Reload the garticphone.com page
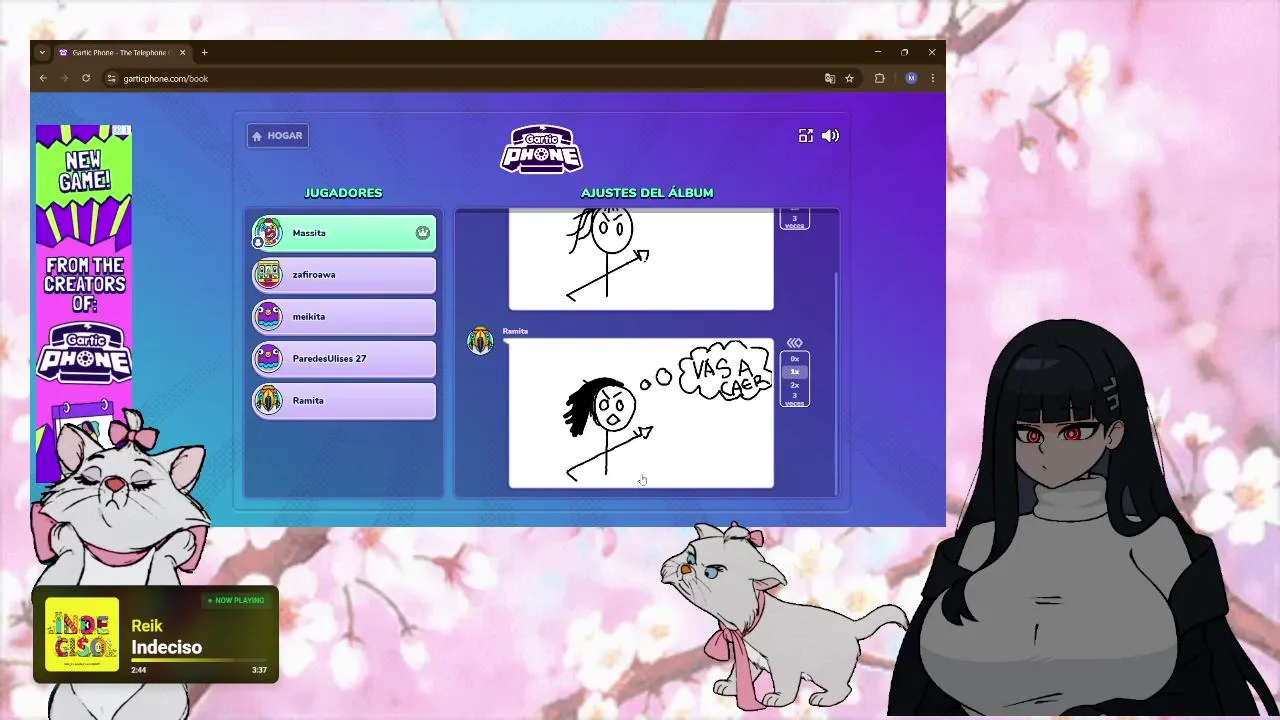Image resolution: width=1280 pixels, height=720 pixels. [x=86, y=78]
